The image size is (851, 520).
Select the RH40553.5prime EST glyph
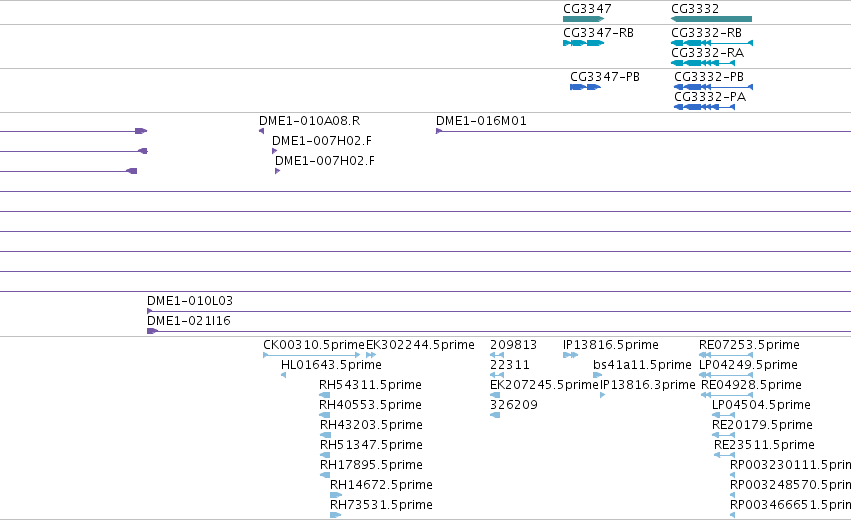(x=325, y=415)
